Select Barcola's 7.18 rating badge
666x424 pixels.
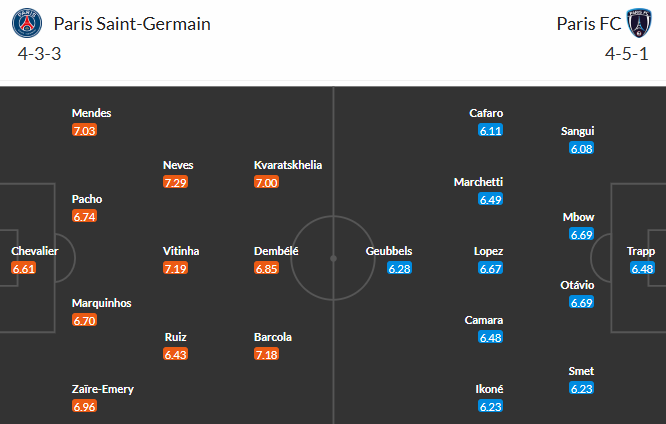point(267,355)
